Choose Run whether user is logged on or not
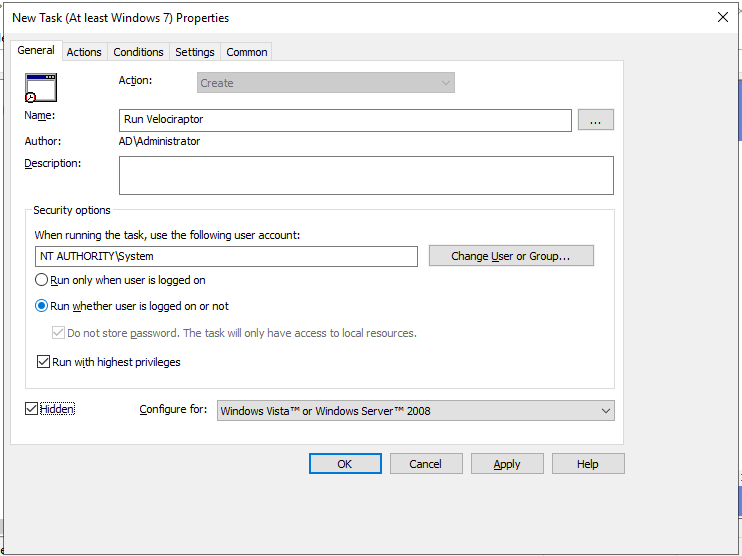 [x=43, y=307]
